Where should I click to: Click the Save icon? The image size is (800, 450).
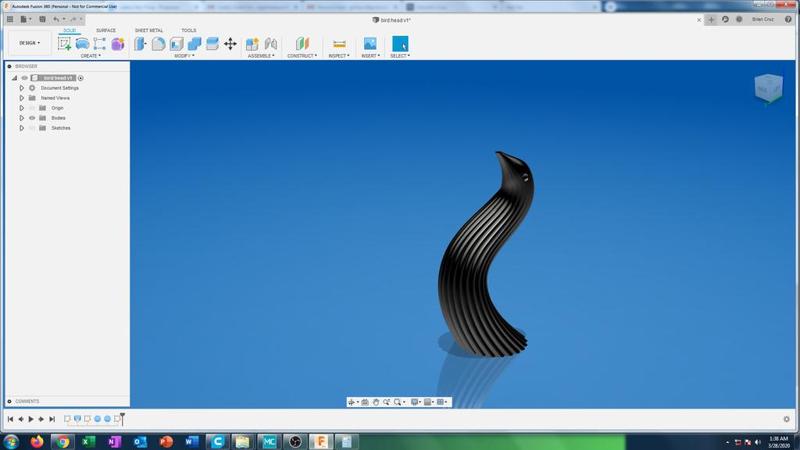coord(42,19)
